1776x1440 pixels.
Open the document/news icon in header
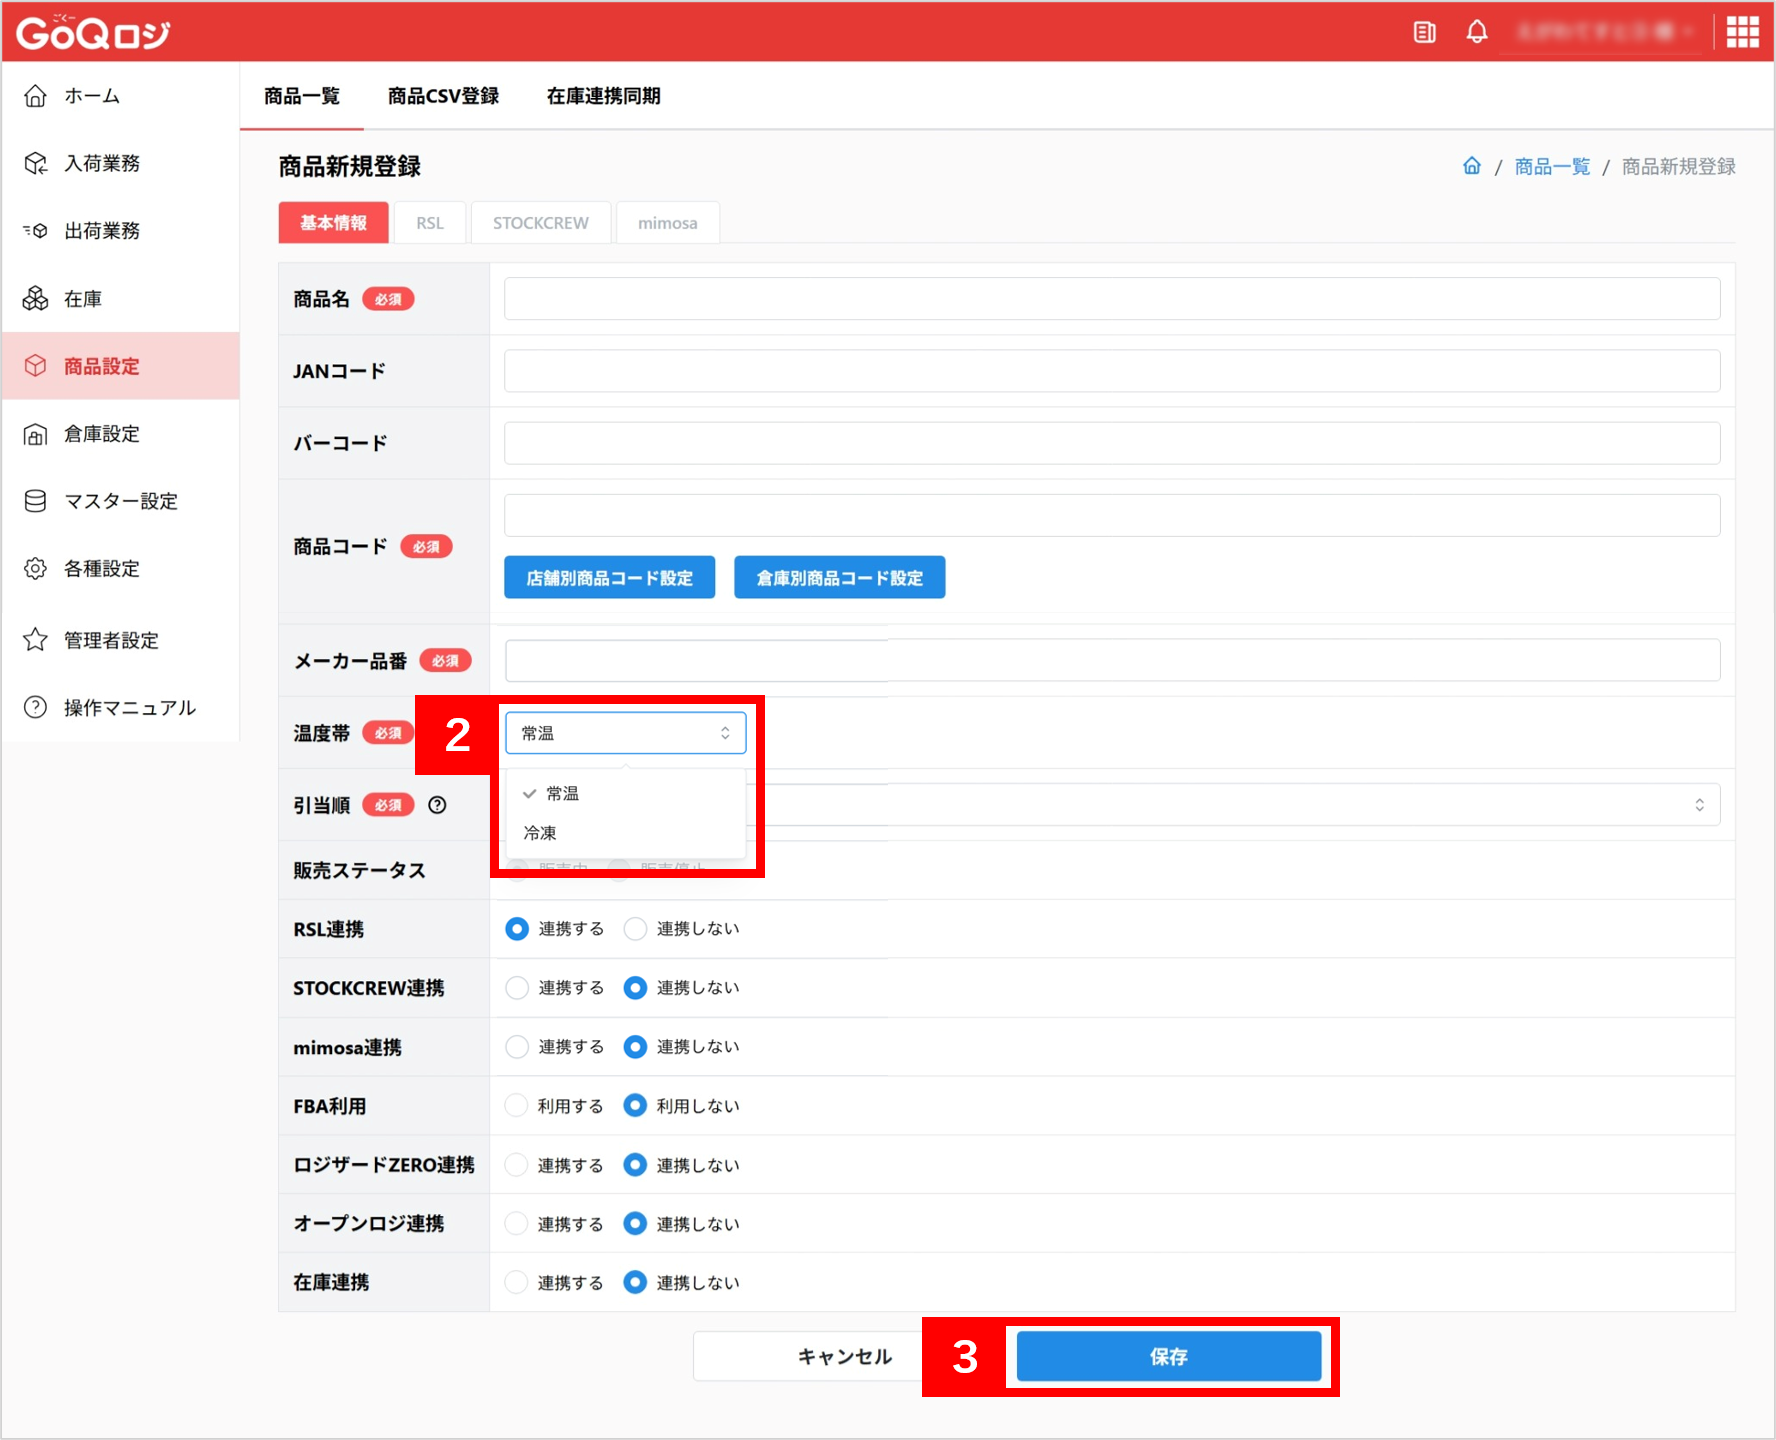tap(1424, 32)
